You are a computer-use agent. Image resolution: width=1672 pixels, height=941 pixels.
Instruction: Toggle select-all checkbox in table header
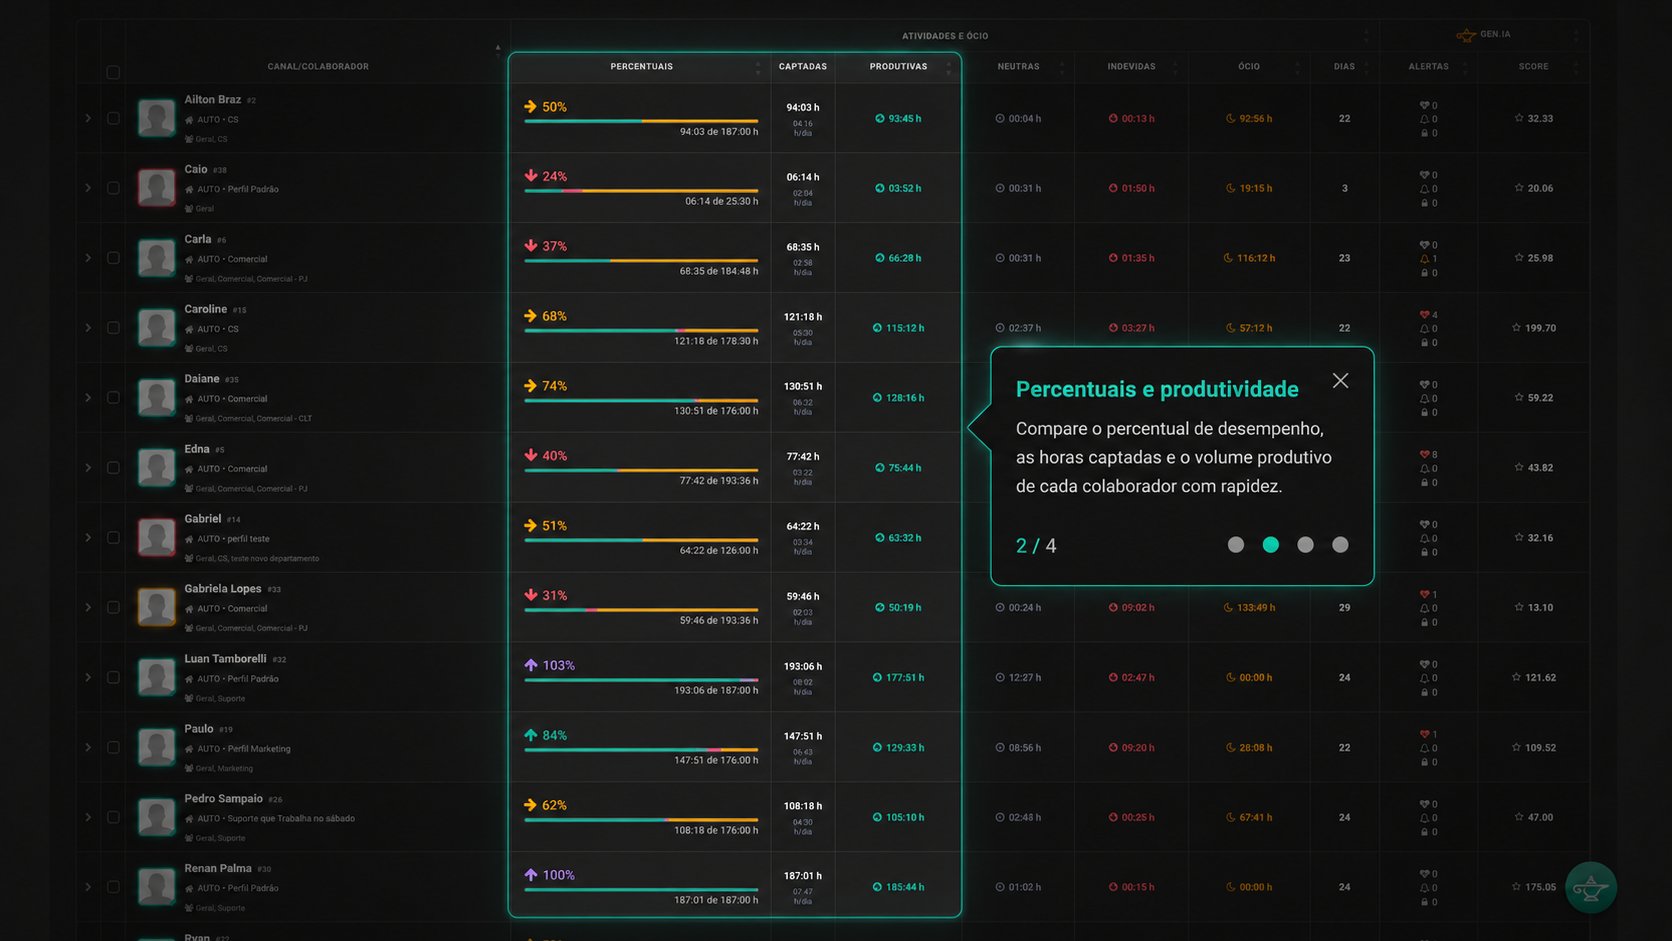point(113,72)
